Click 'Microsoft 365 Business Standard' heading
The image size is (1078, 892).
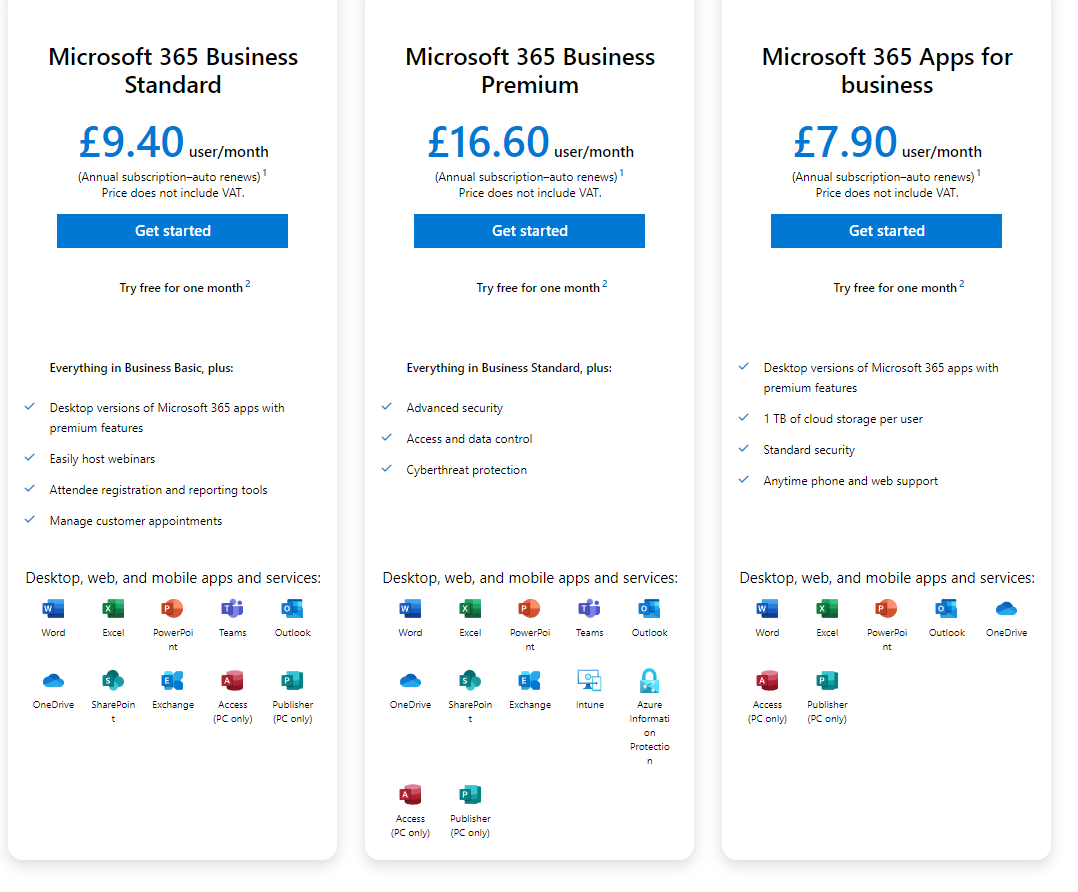[x=173, y=71]
